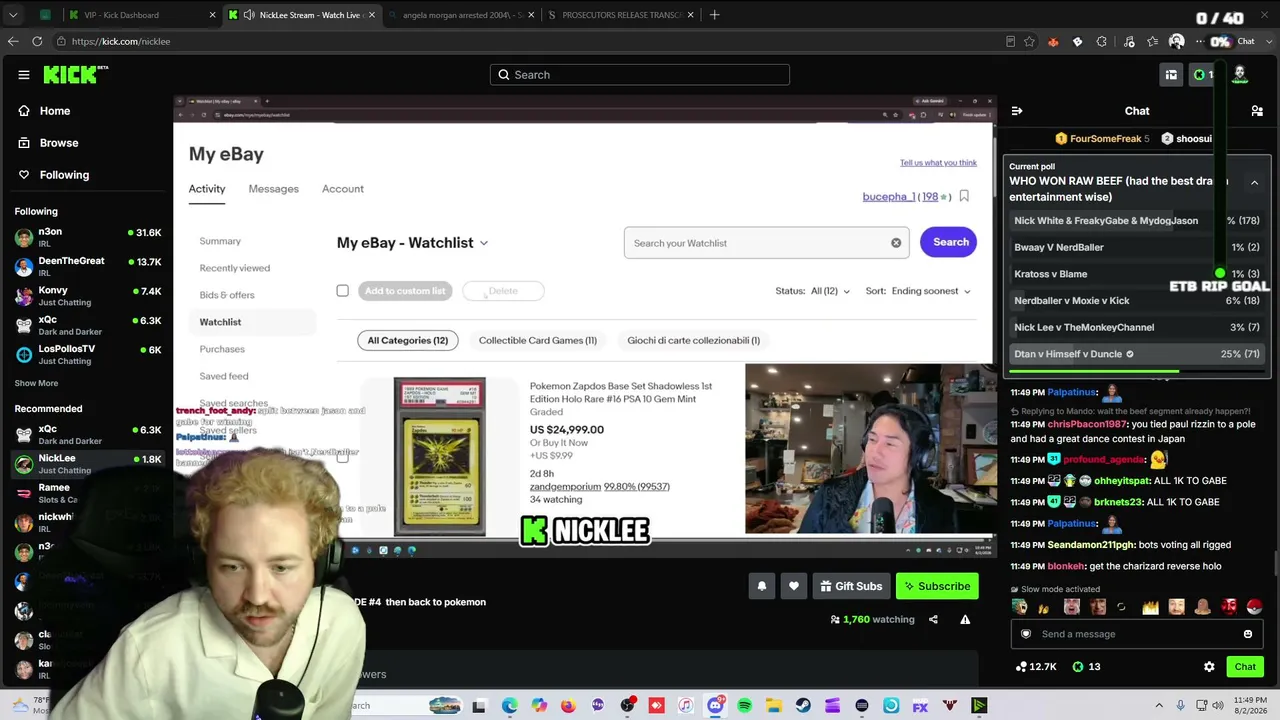Open LosPollosTV channel in Following list
Image resolution: width=1280 pixels, height=720 pixels.
[x=87, y=355]
